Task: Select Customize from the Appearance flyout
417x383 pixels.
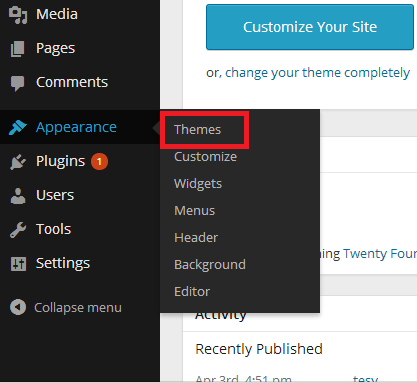Action: pos(205,157)
